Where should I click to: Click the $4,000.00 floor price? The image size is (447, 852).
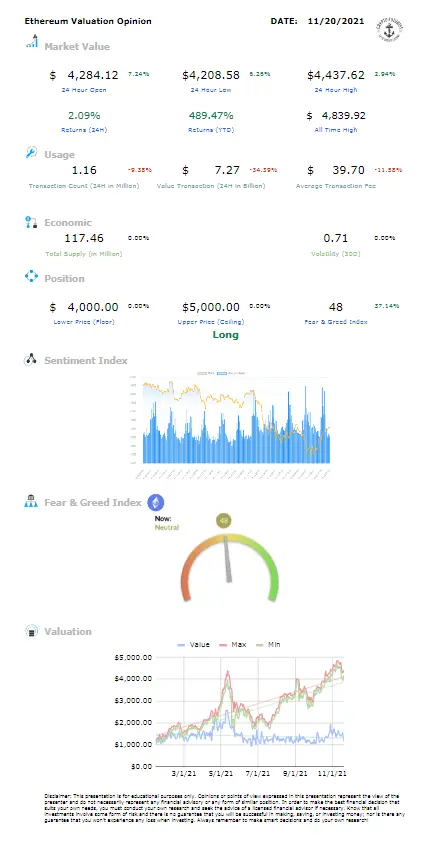pos(84,308)
